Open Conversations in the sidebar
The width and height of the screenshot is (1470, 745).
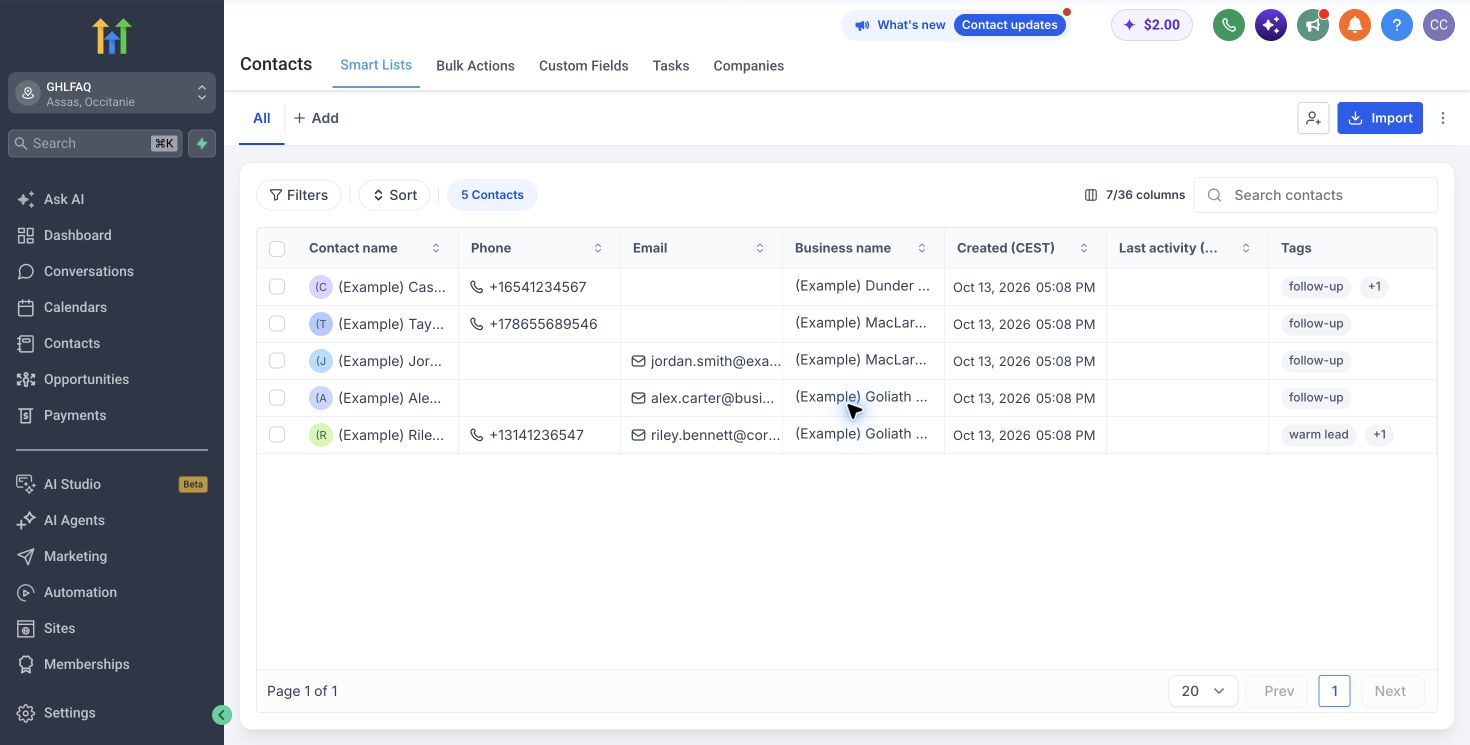click(89, 271)
